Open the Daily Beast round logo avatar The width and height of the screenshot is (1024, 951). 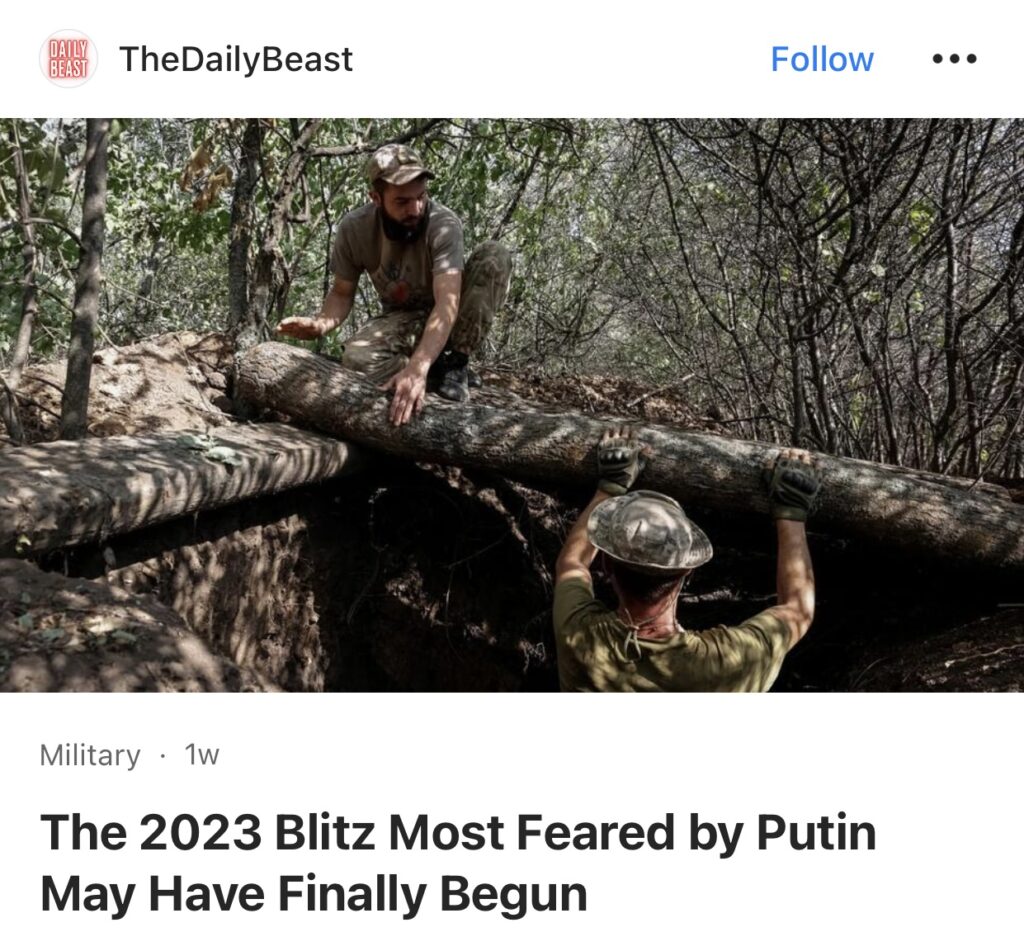point(68,59)
